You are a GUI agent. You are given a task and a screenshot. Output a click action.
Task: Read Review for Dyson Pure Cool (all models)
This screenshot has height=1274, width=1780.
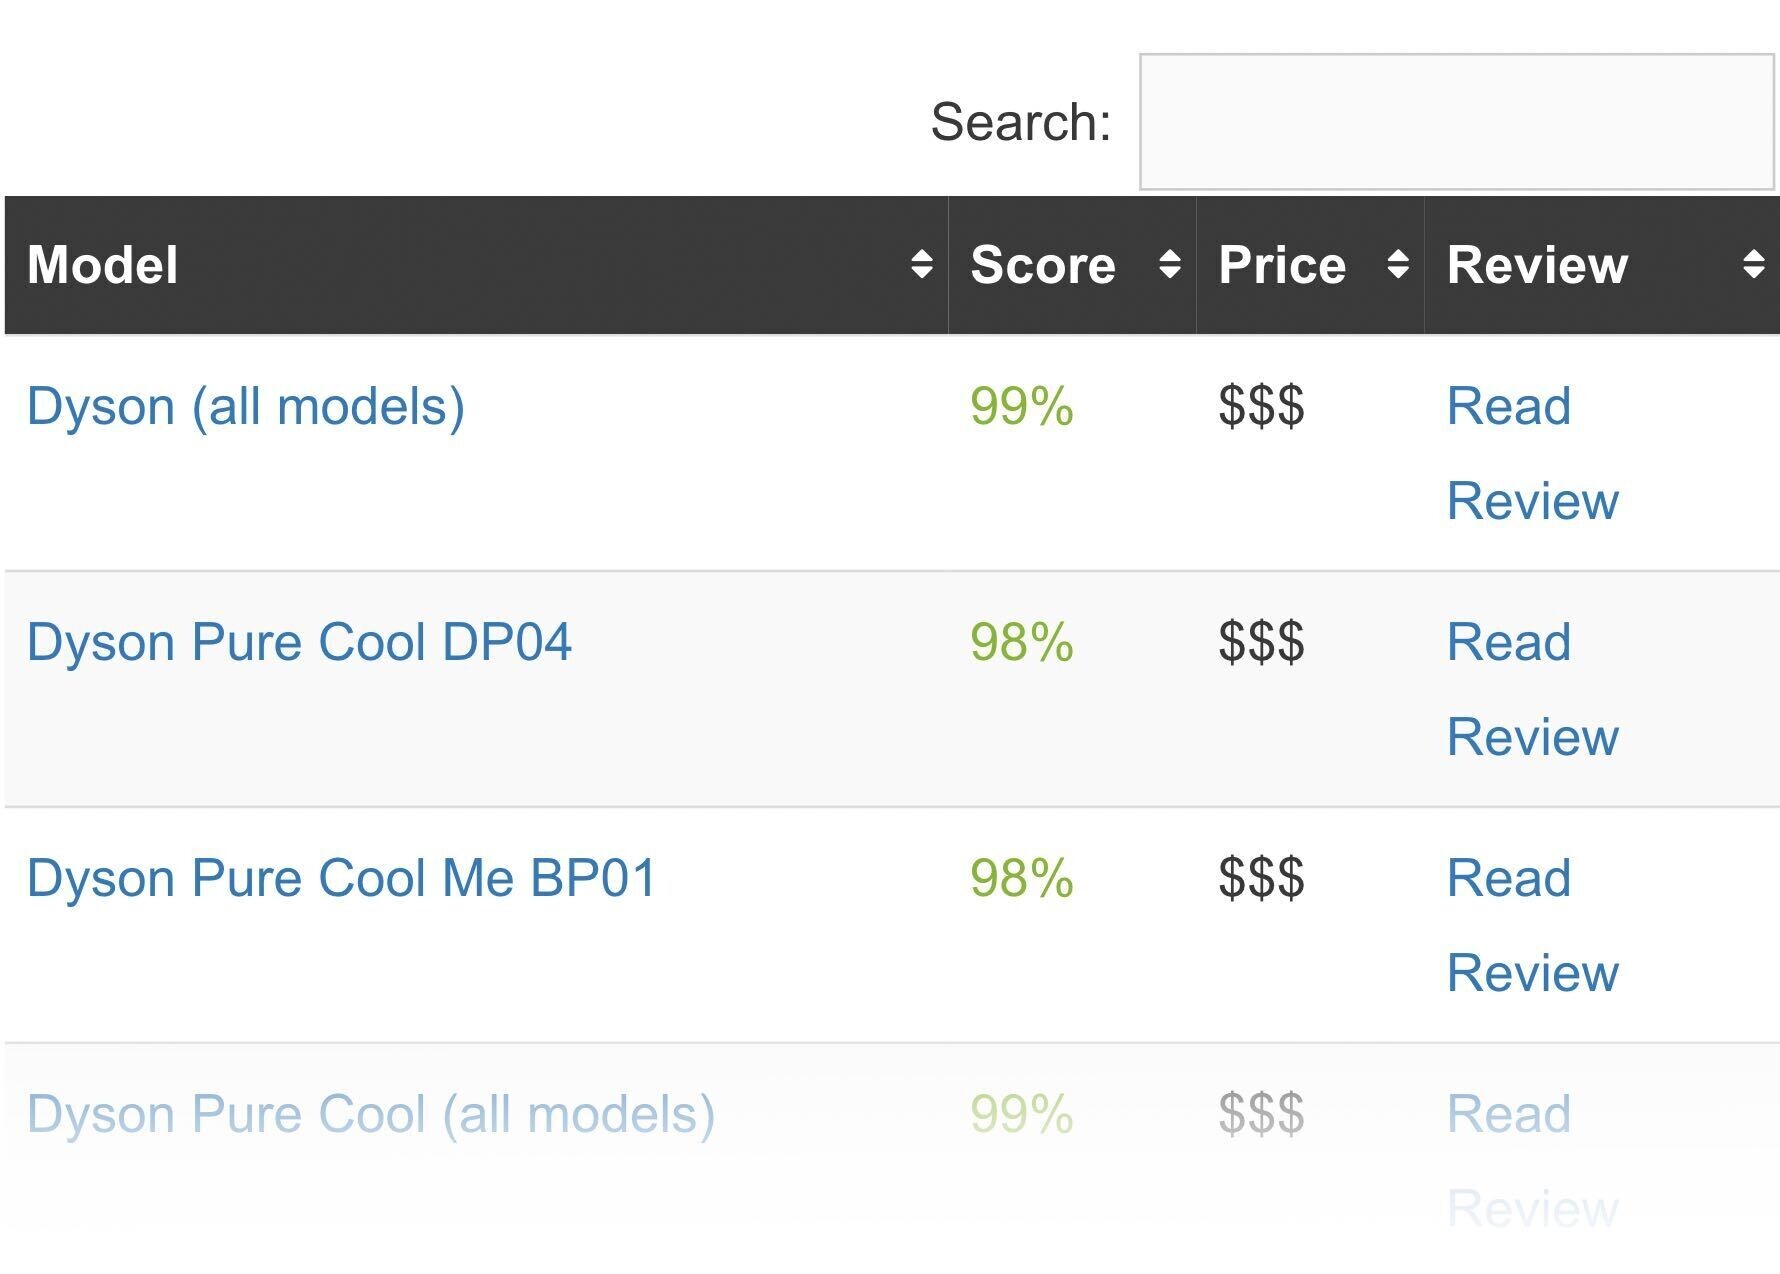[x=1532, y=1162]
